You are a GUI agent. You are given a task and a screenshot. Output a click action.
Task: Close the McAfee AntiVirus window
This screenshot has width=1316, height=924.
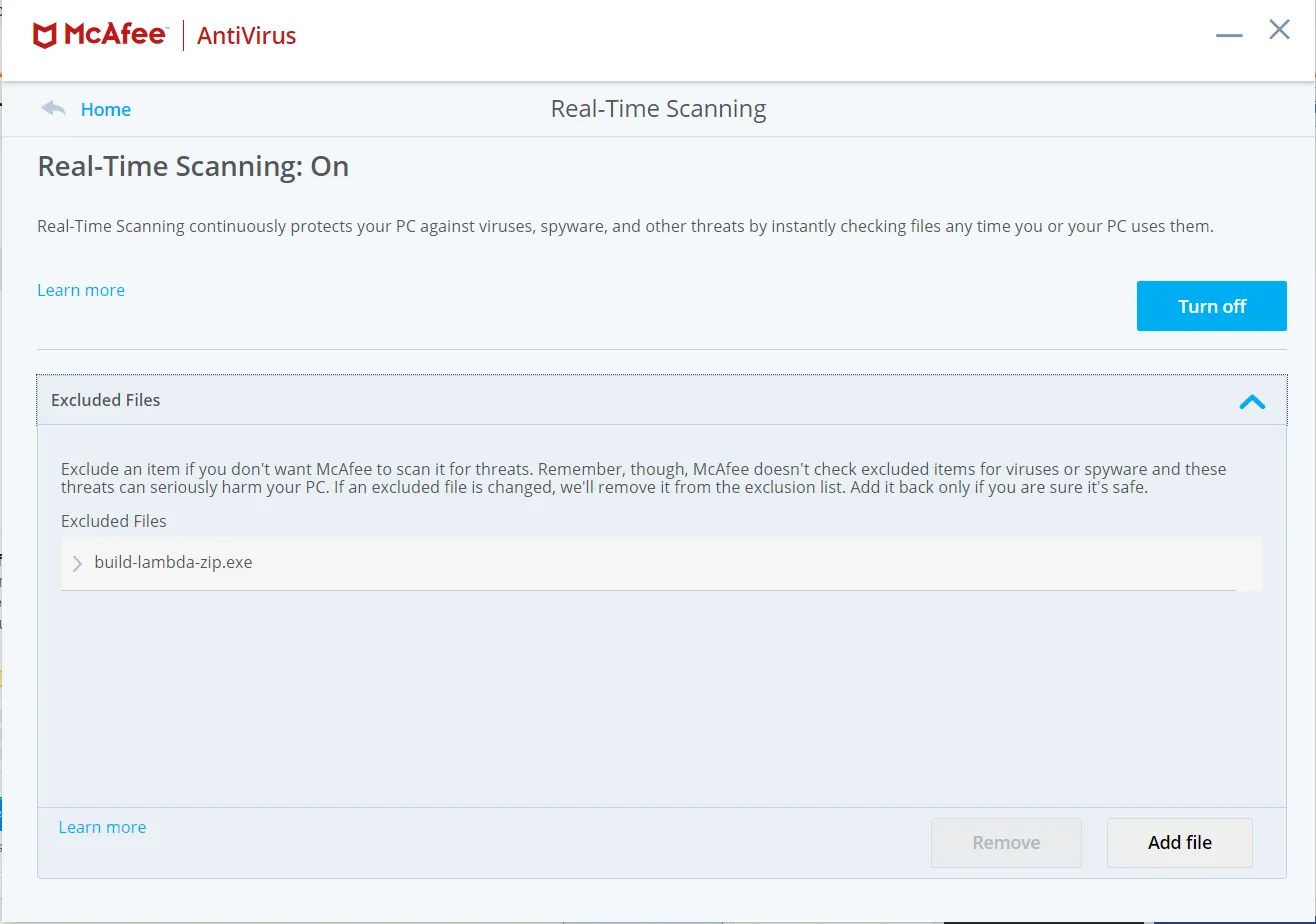1279,30
